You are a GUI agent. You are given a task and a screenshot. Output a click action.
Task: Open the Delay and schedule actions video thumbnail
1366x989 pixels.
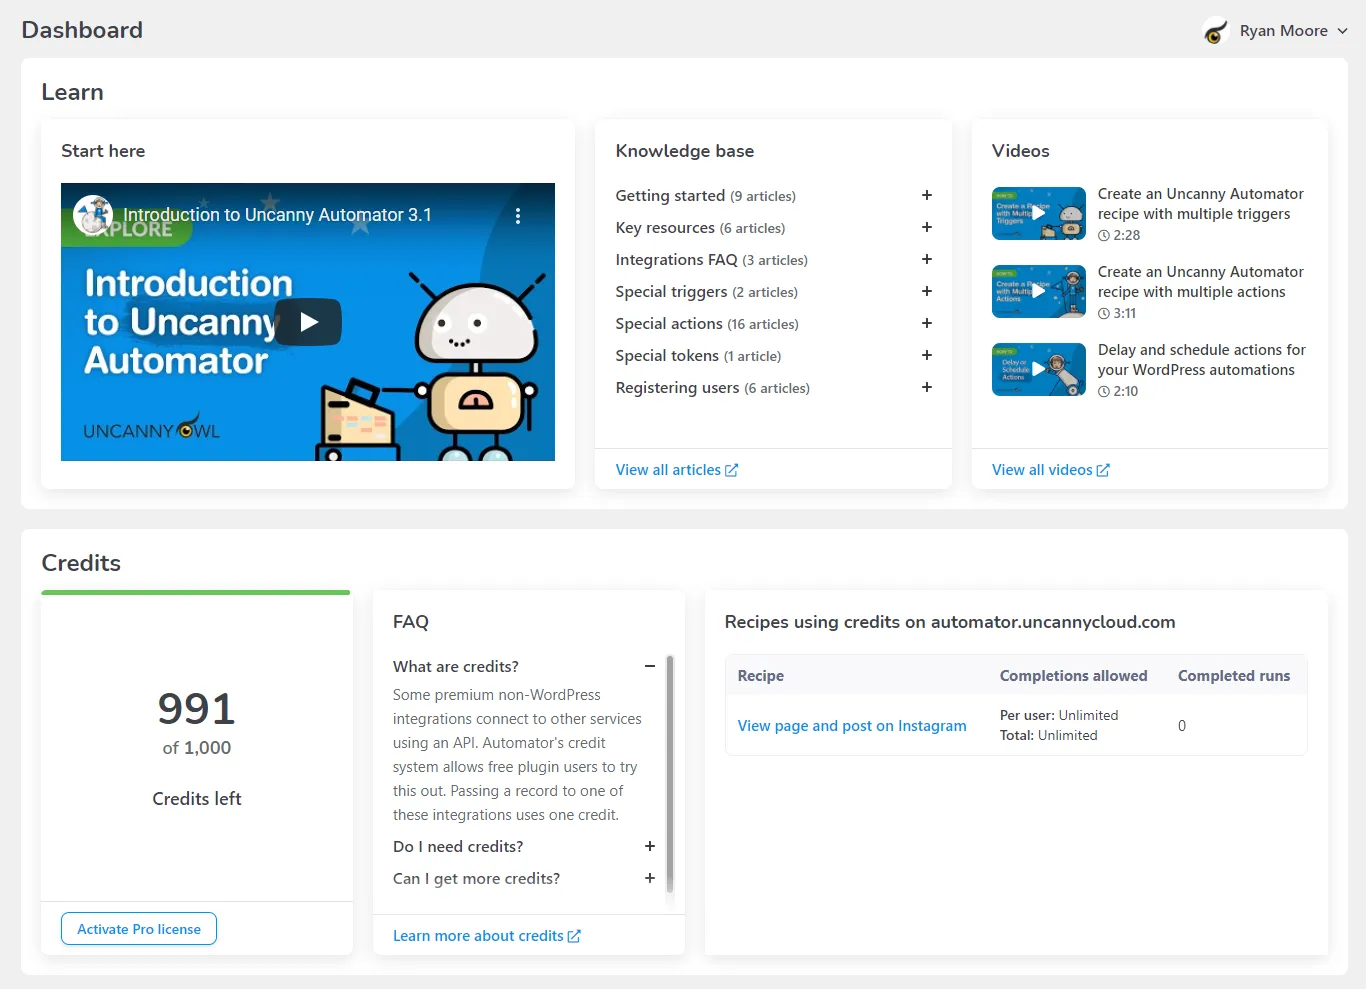(1038, 370)
